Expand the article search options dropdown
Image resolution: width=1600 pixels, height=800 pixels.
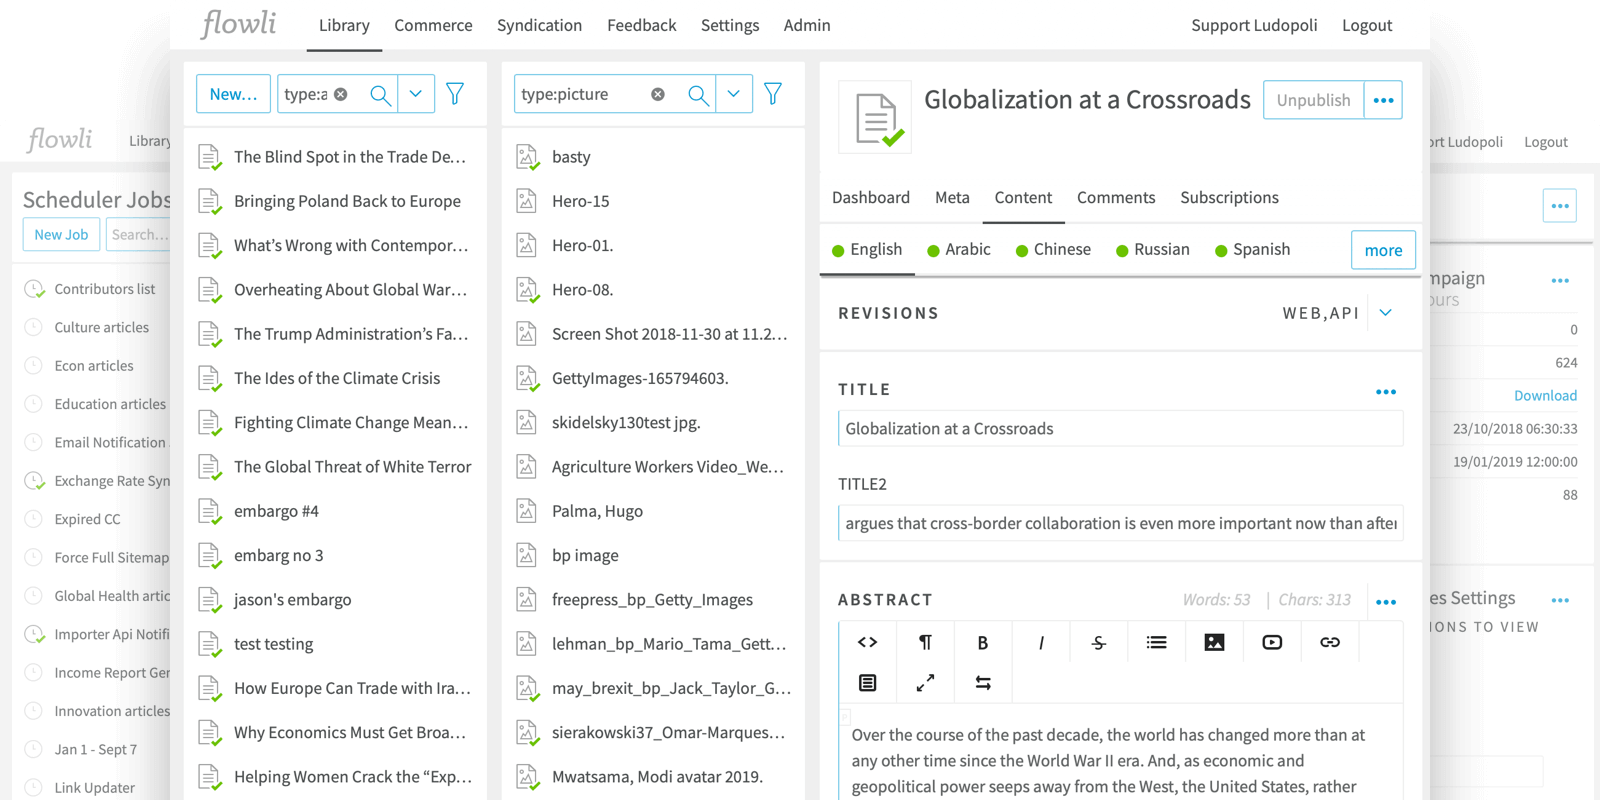(x=416, y=94)
